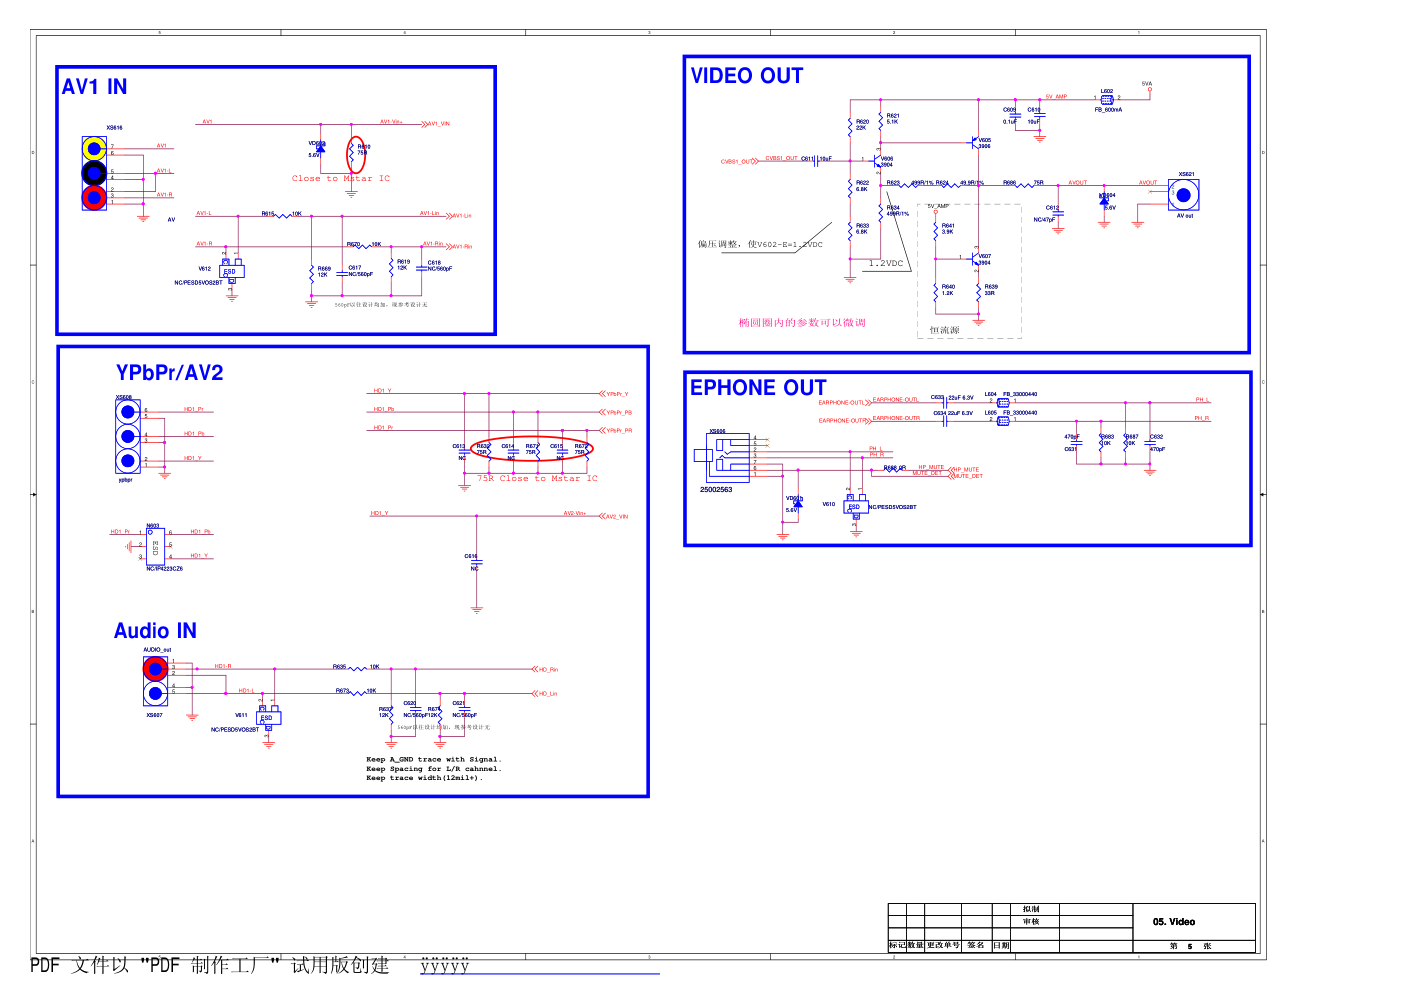The image size is (1402, 992).
Task: Click the Audio IN section title
Action: pos(155,631)
